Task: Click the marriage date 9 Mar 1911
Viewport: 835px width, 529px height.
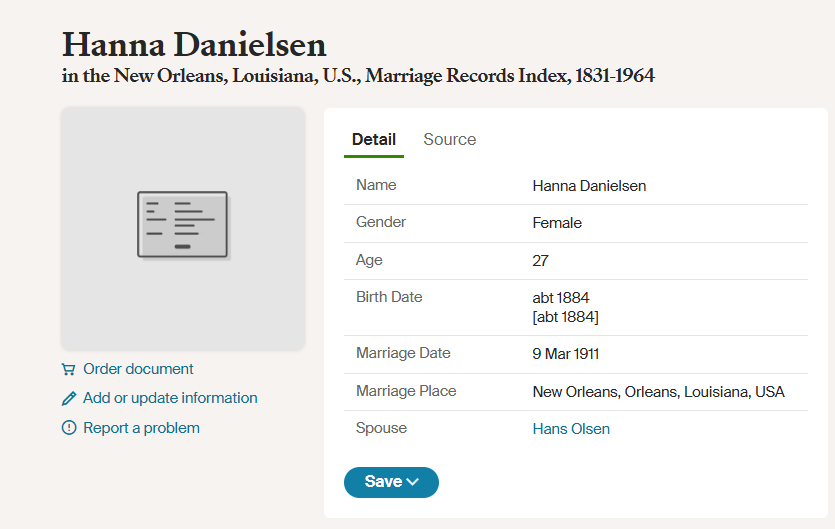Action: (x=565, y=354)
